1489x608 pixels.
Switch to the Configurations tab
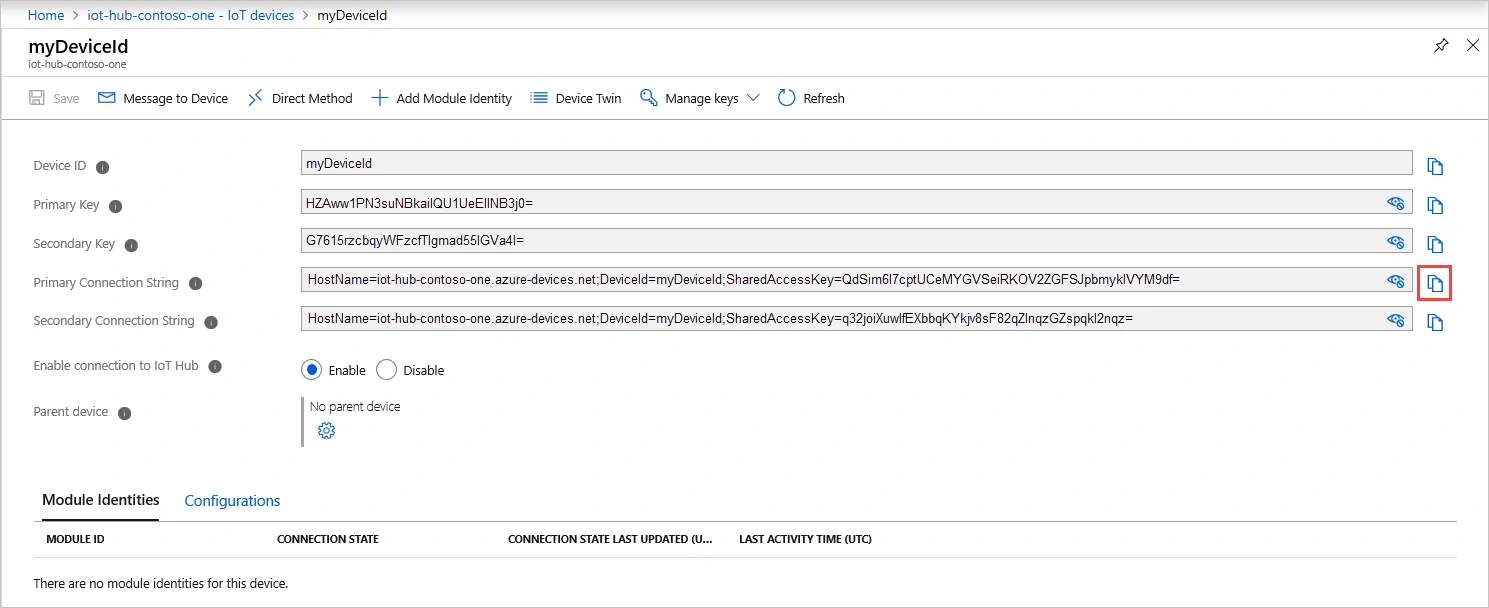coord(232,501)
